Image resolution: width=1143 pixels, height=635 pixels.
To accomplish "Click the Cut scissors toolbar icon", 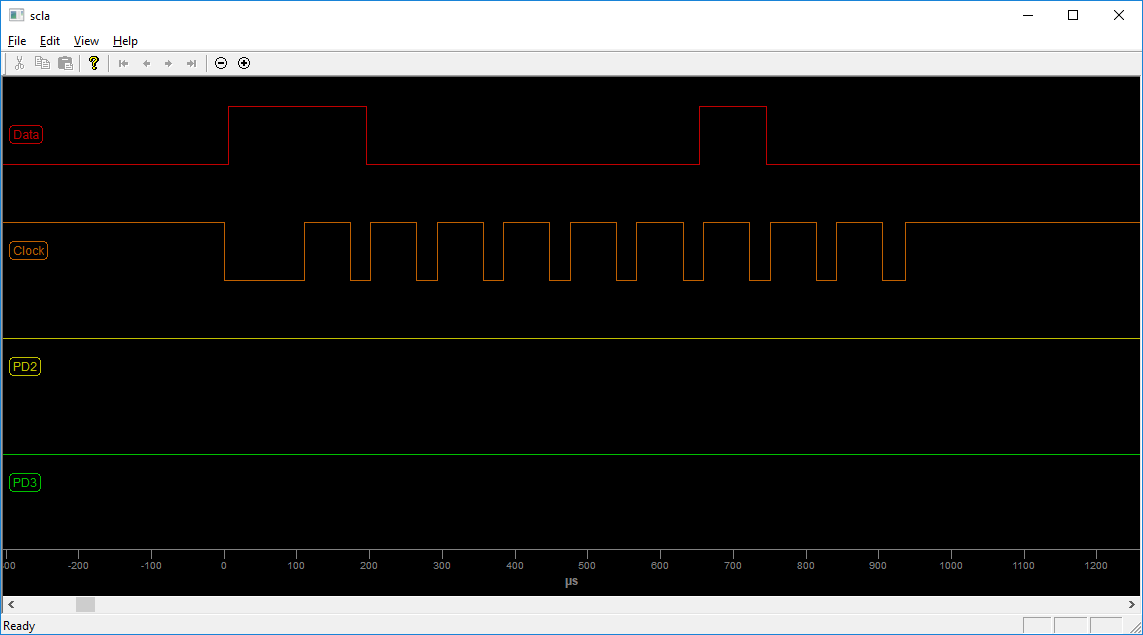I will point(19,63).
